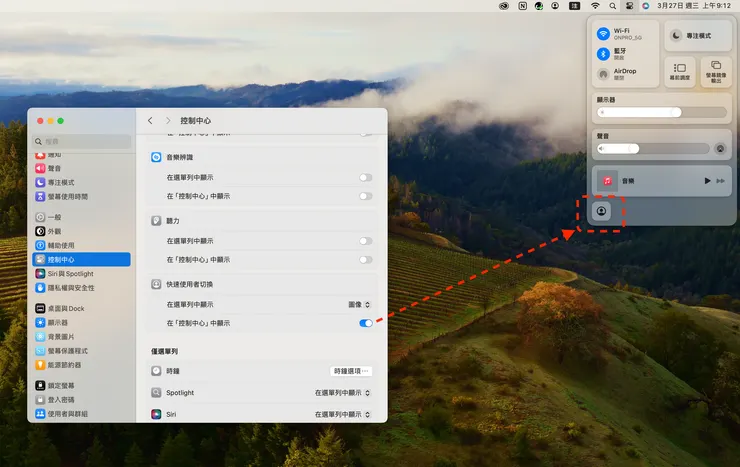
Task: Open Focus mode (專注模式) tile
Action: 698,35
